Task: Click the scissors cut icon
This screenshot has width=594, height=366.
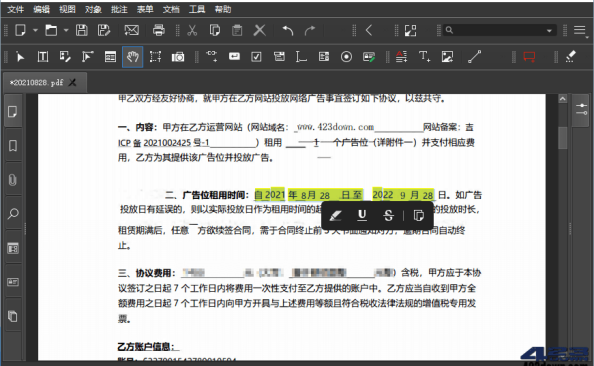Action: 192,30
